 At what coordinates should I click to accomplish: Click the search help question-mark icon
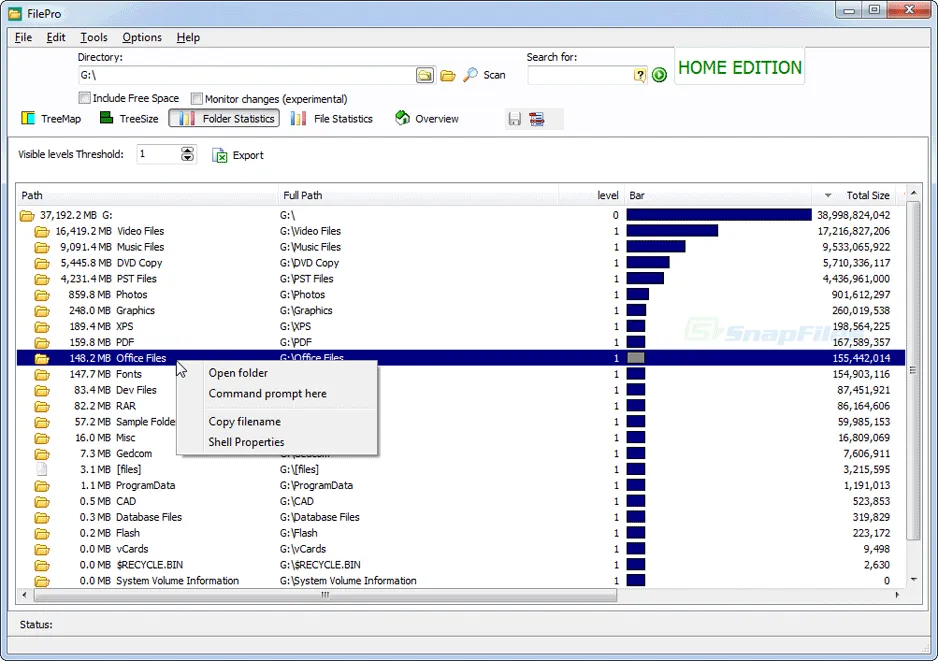coord(639,75)
